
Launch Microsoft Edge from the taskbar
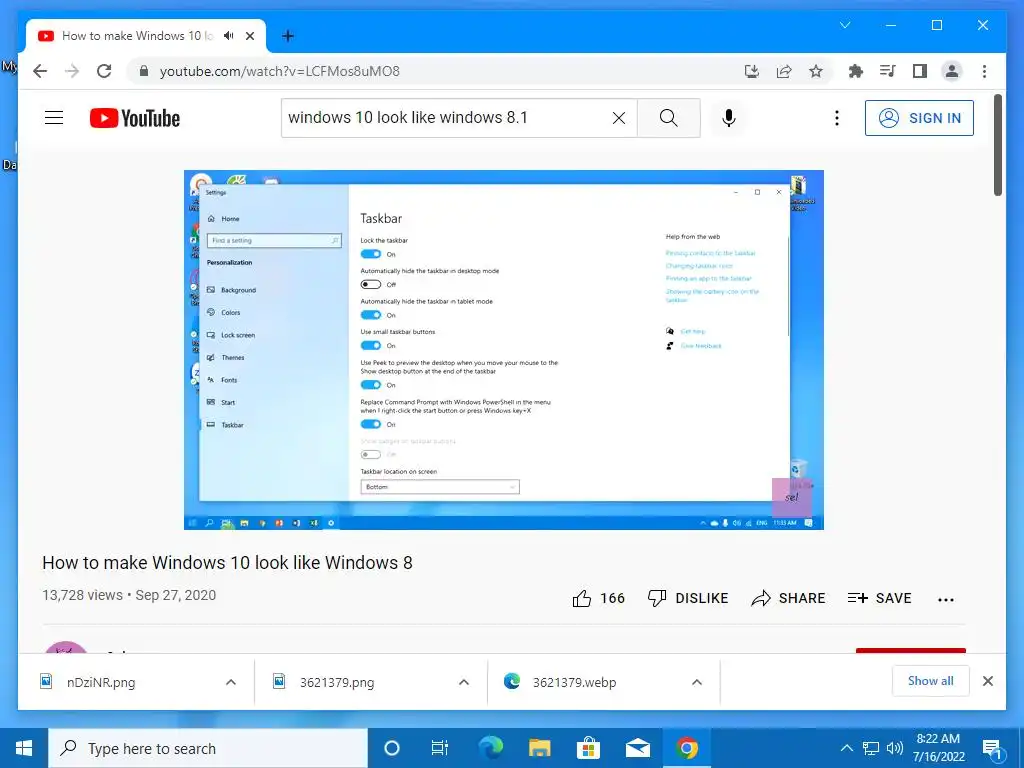tap(490, 748)
